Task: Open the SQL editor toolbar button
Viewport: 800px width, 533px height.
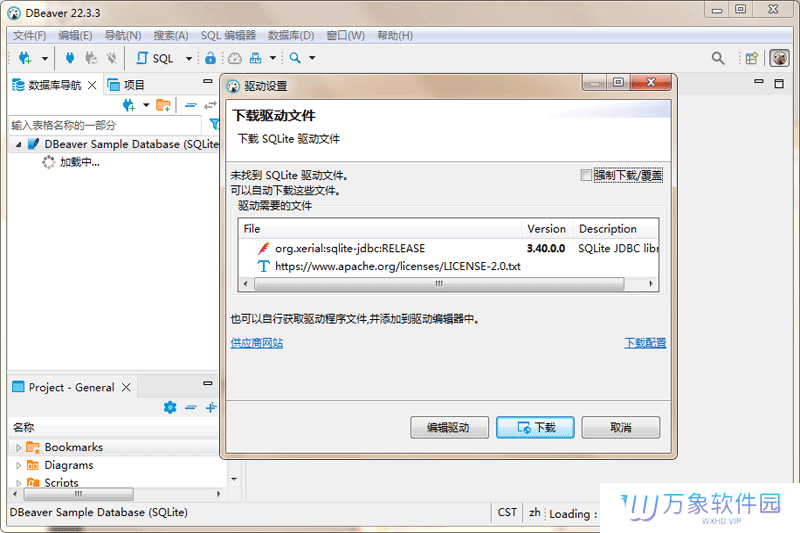Action: click(x=155, y=59)
